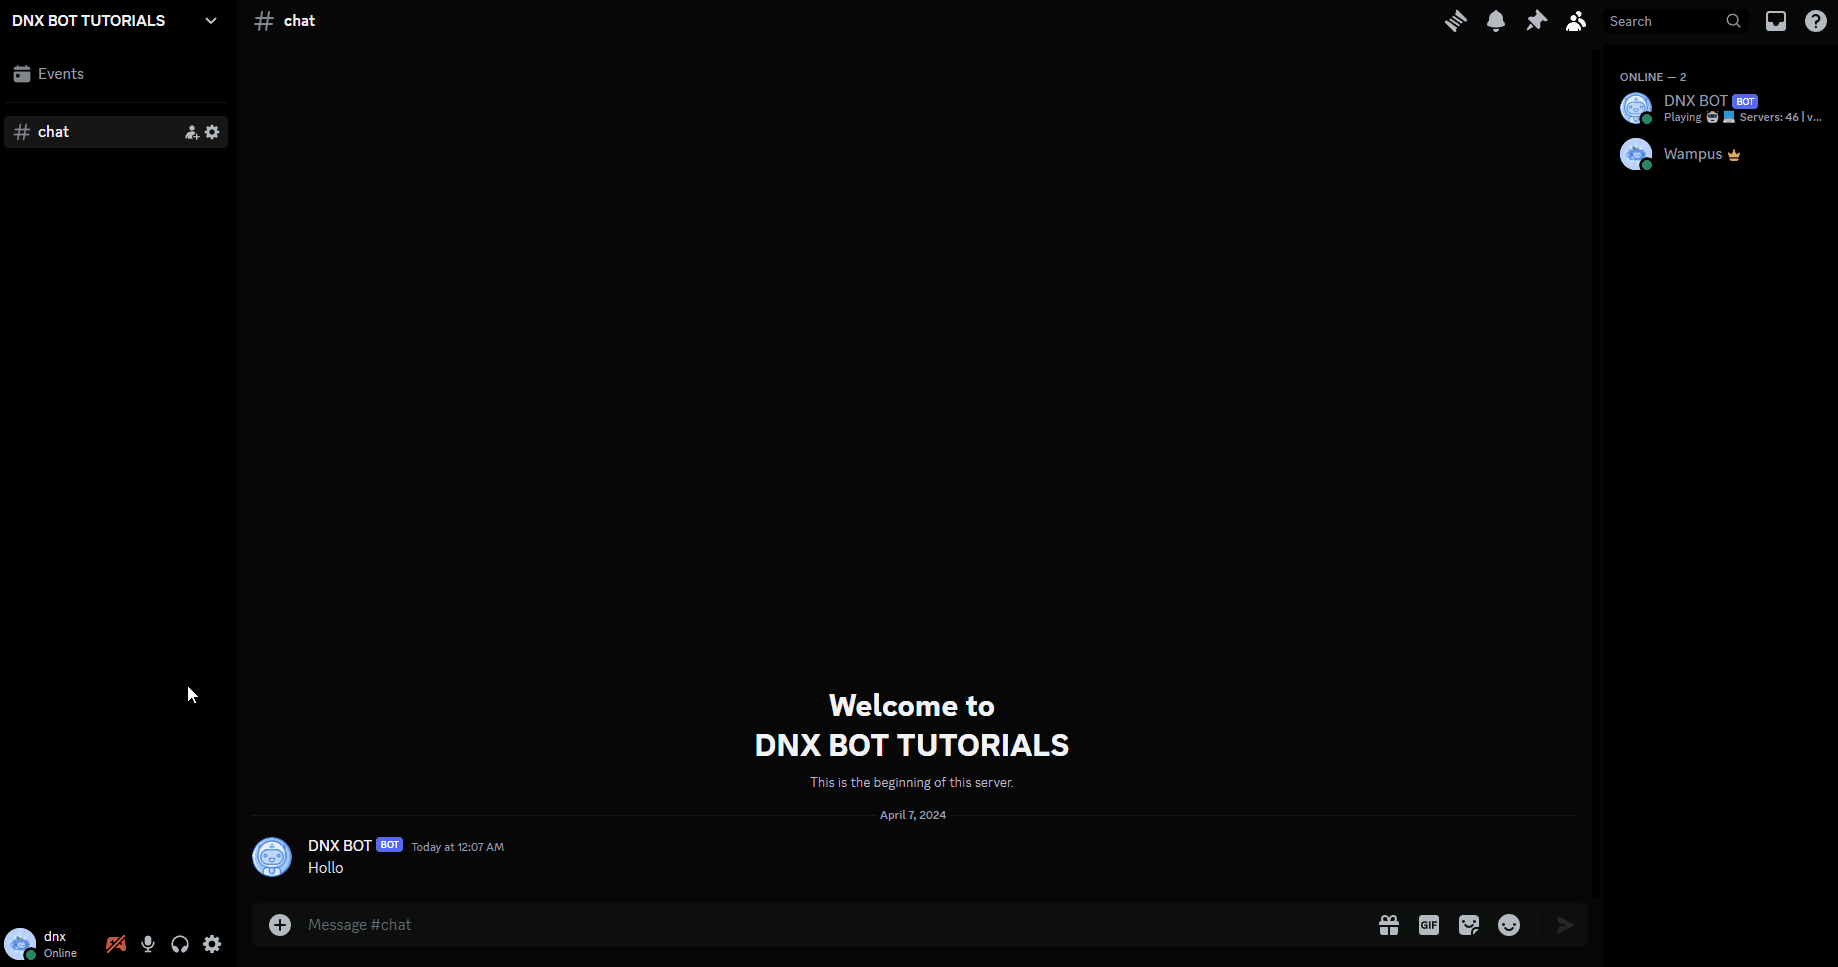
Task: Open notification settings bell icon
Action: (x=1496, y=21)
